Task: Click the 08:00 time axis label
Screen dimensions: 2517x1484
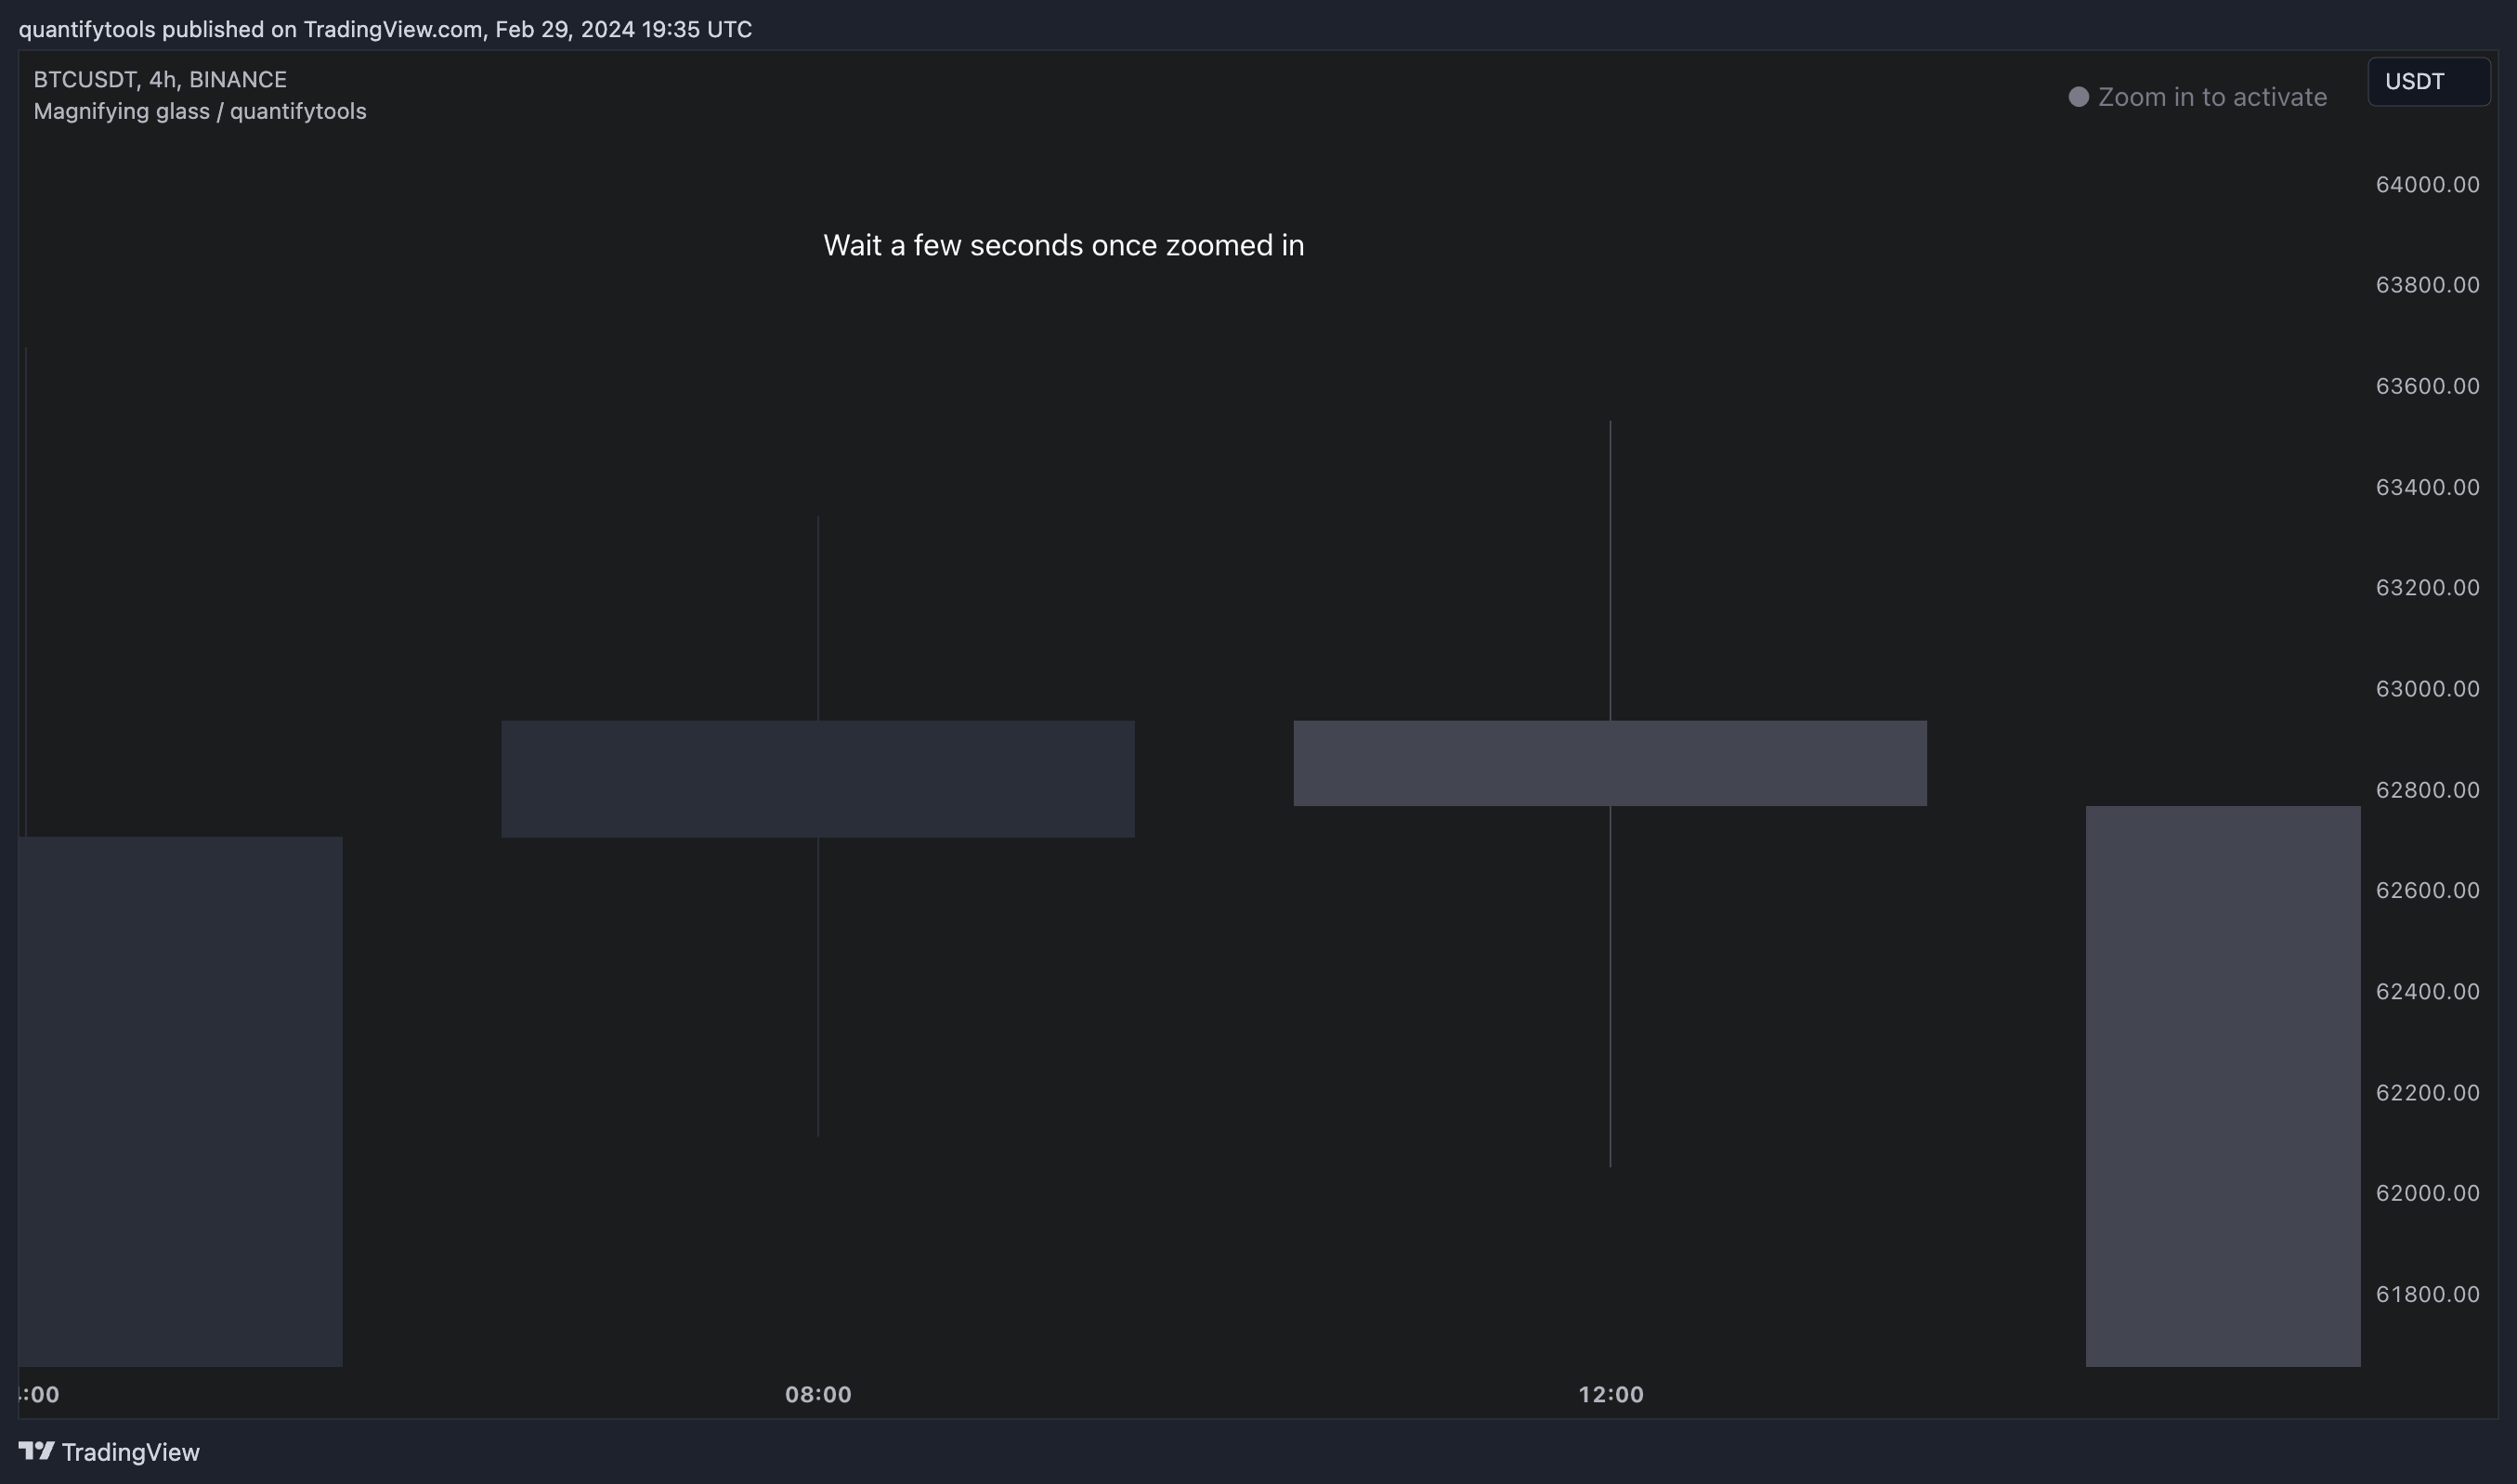Action: (818, 1394)
